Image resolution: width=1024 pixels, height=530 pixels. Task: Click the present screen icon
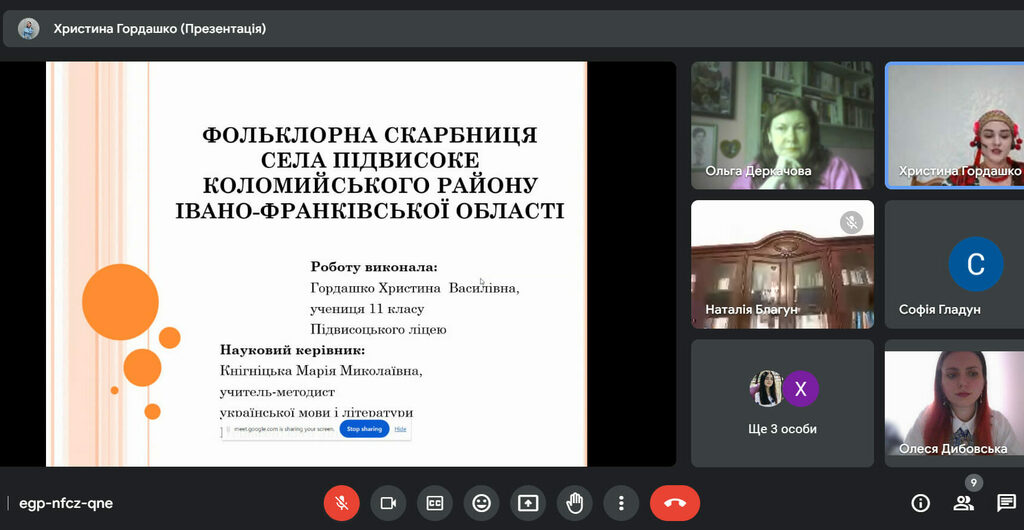(x=528, y=503)
